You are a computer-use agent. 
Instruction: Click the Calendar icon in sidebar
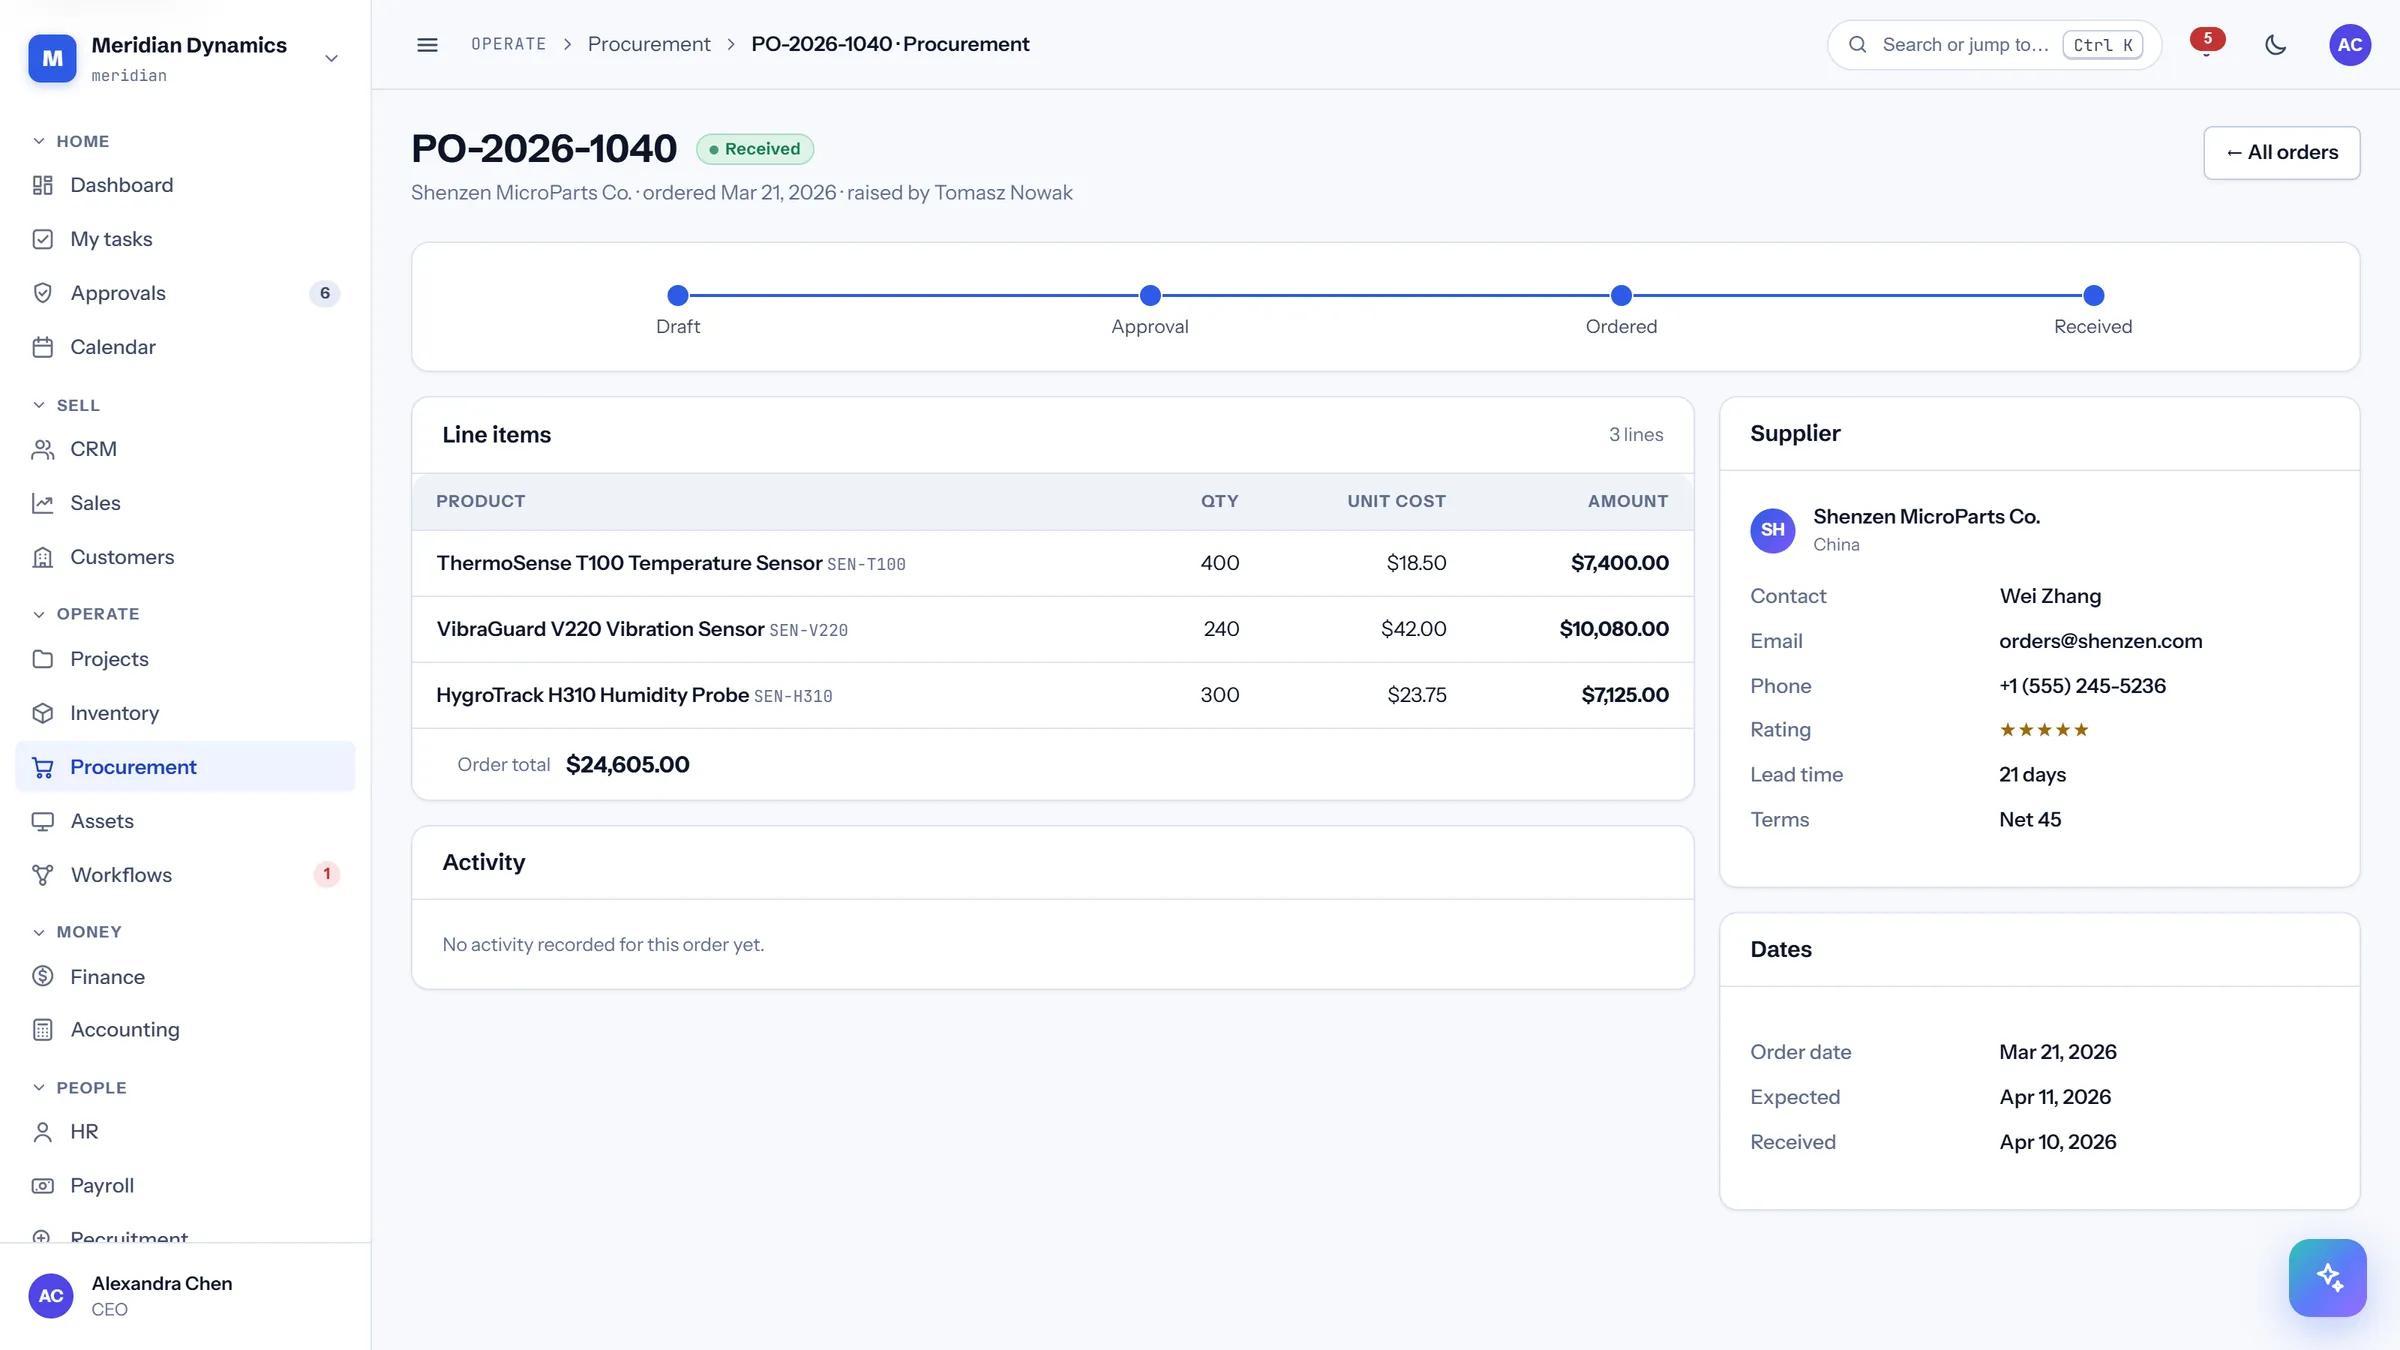click(42, 347)
